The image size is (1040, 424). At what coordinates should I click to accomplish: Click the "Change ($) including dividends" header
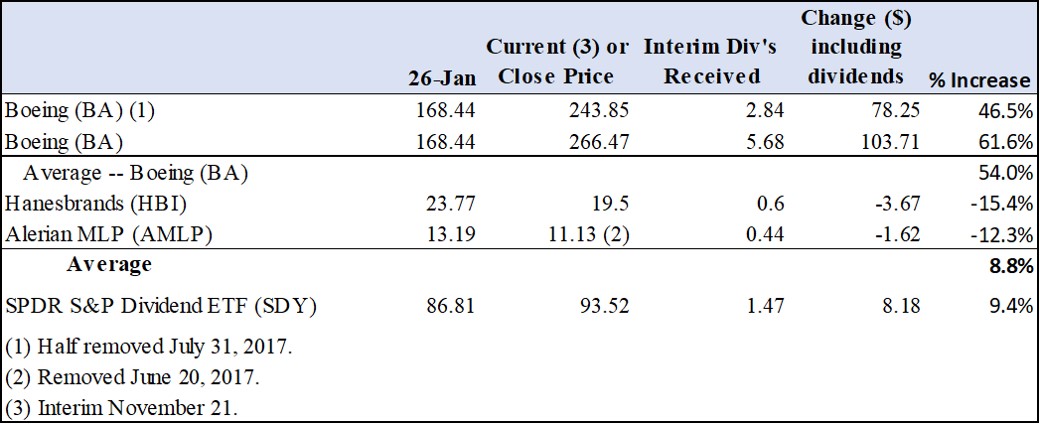pyautogui.click(x=855, y=46)
